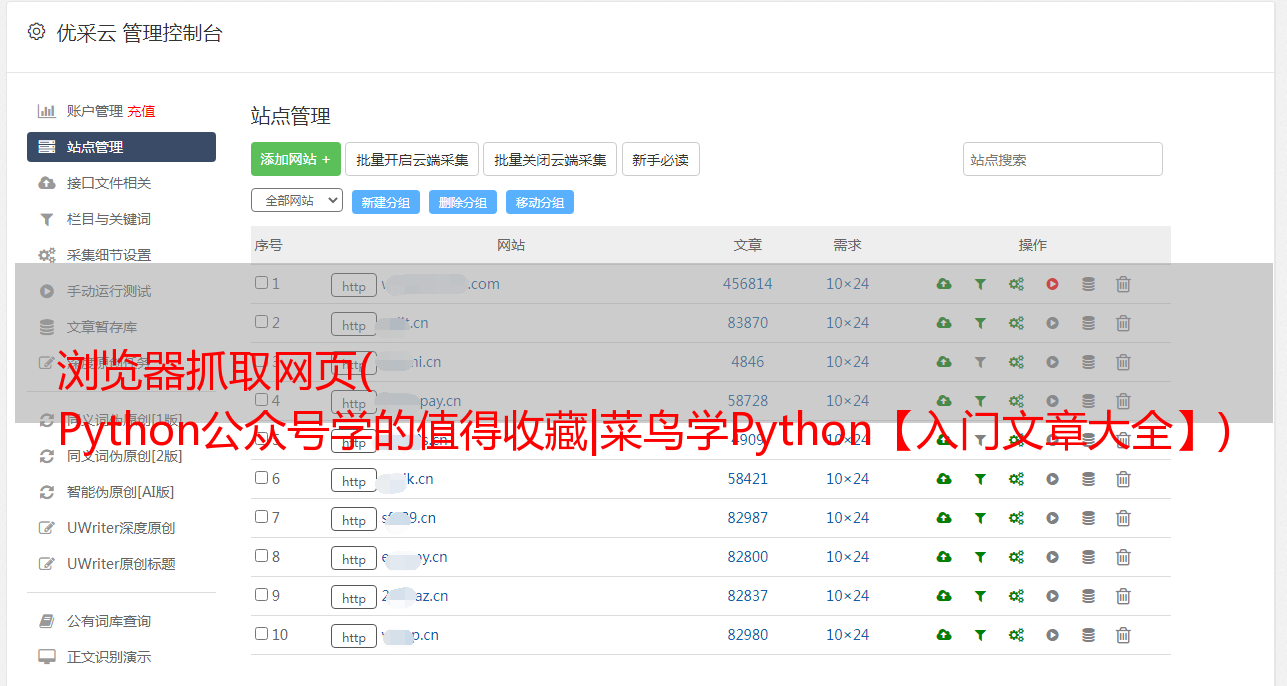The image size is (1287, 686).
Task: Open article count 456814
Action: coord(748,284)
